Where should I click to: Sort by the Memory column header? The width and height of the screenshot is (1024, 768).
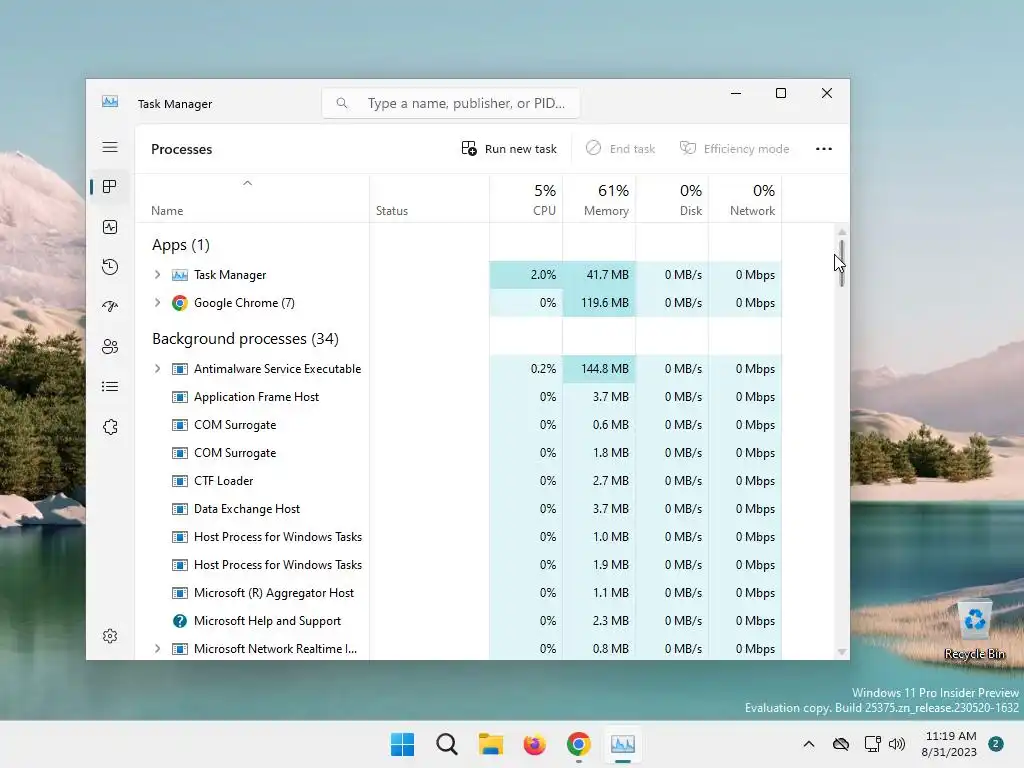(x=599, y=199)
